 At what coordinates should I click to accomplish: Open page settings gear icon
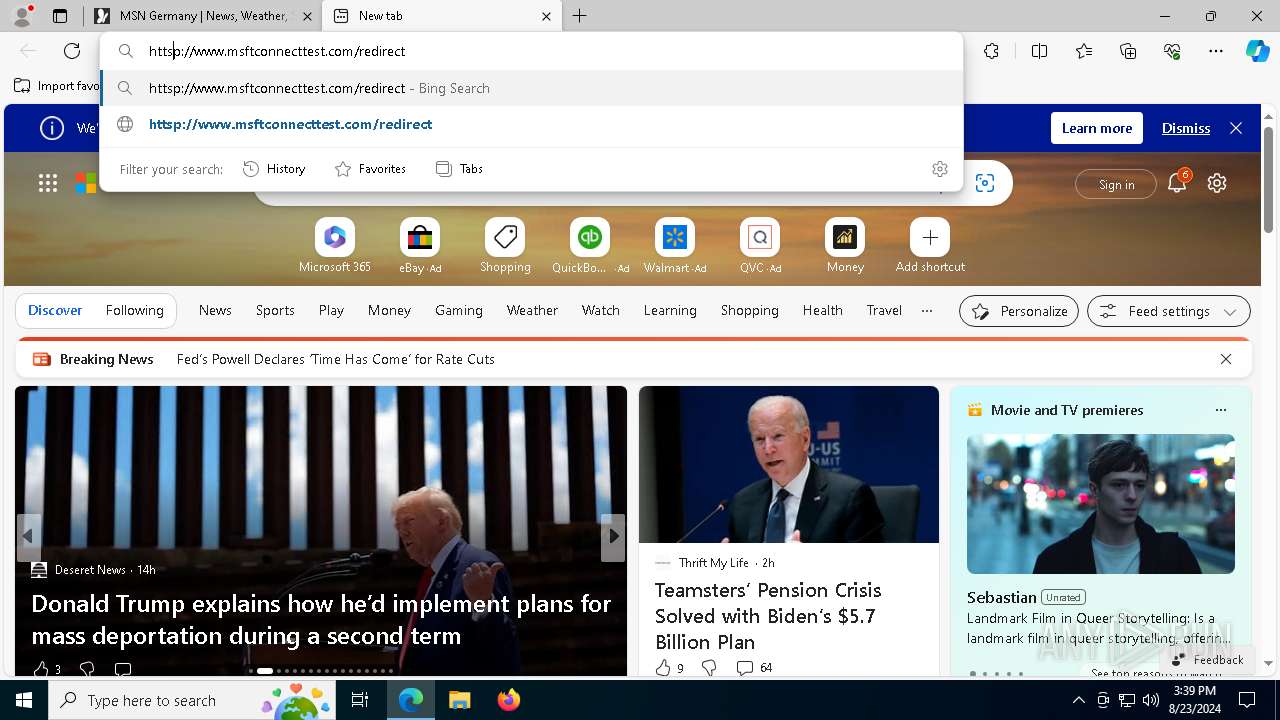(x=1217, y=183)
